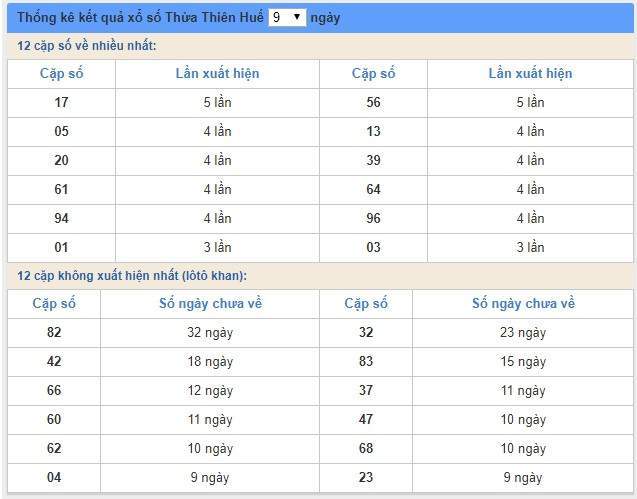The height and width of the screenshot is (499, 637).
Task: Click first 'Cặp số' column header
Action: 61,74
